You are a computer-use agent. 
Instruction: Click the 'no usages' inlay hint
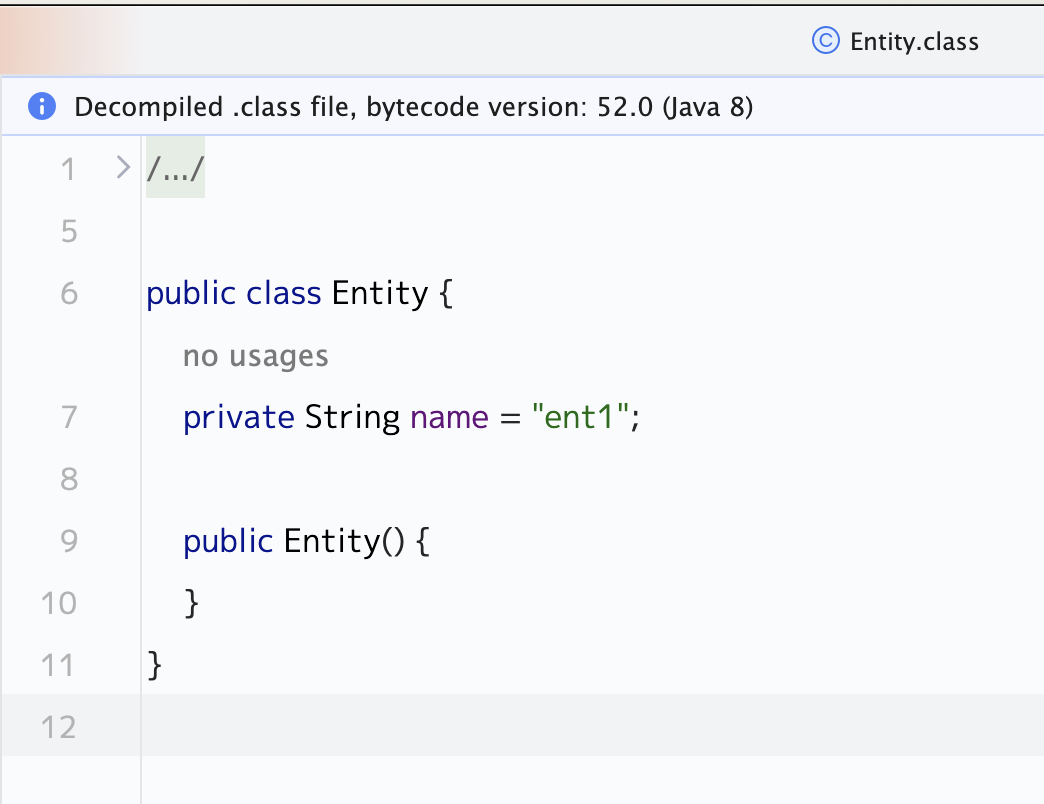pos(255,355)
